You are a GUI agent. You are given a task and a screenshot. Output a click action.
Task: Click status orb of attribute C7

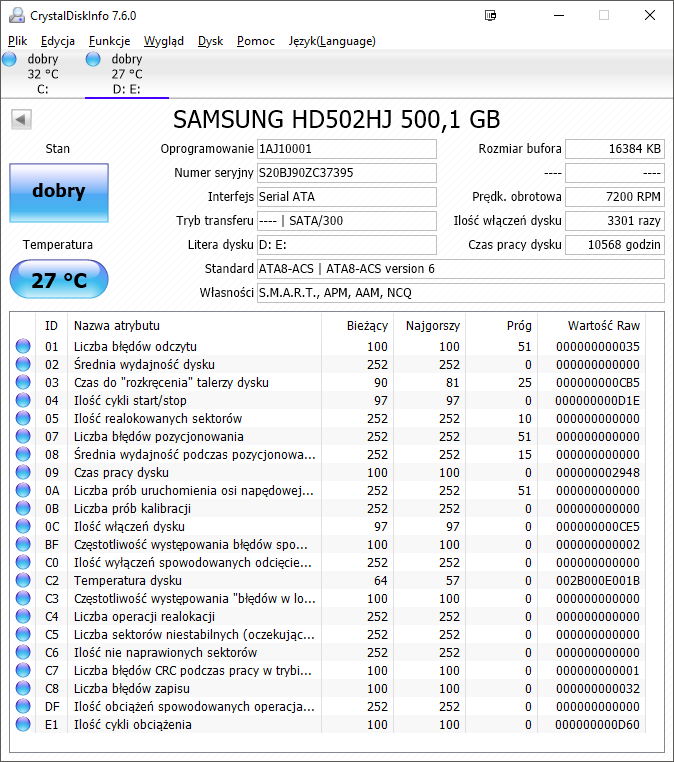tap(23, 670)
